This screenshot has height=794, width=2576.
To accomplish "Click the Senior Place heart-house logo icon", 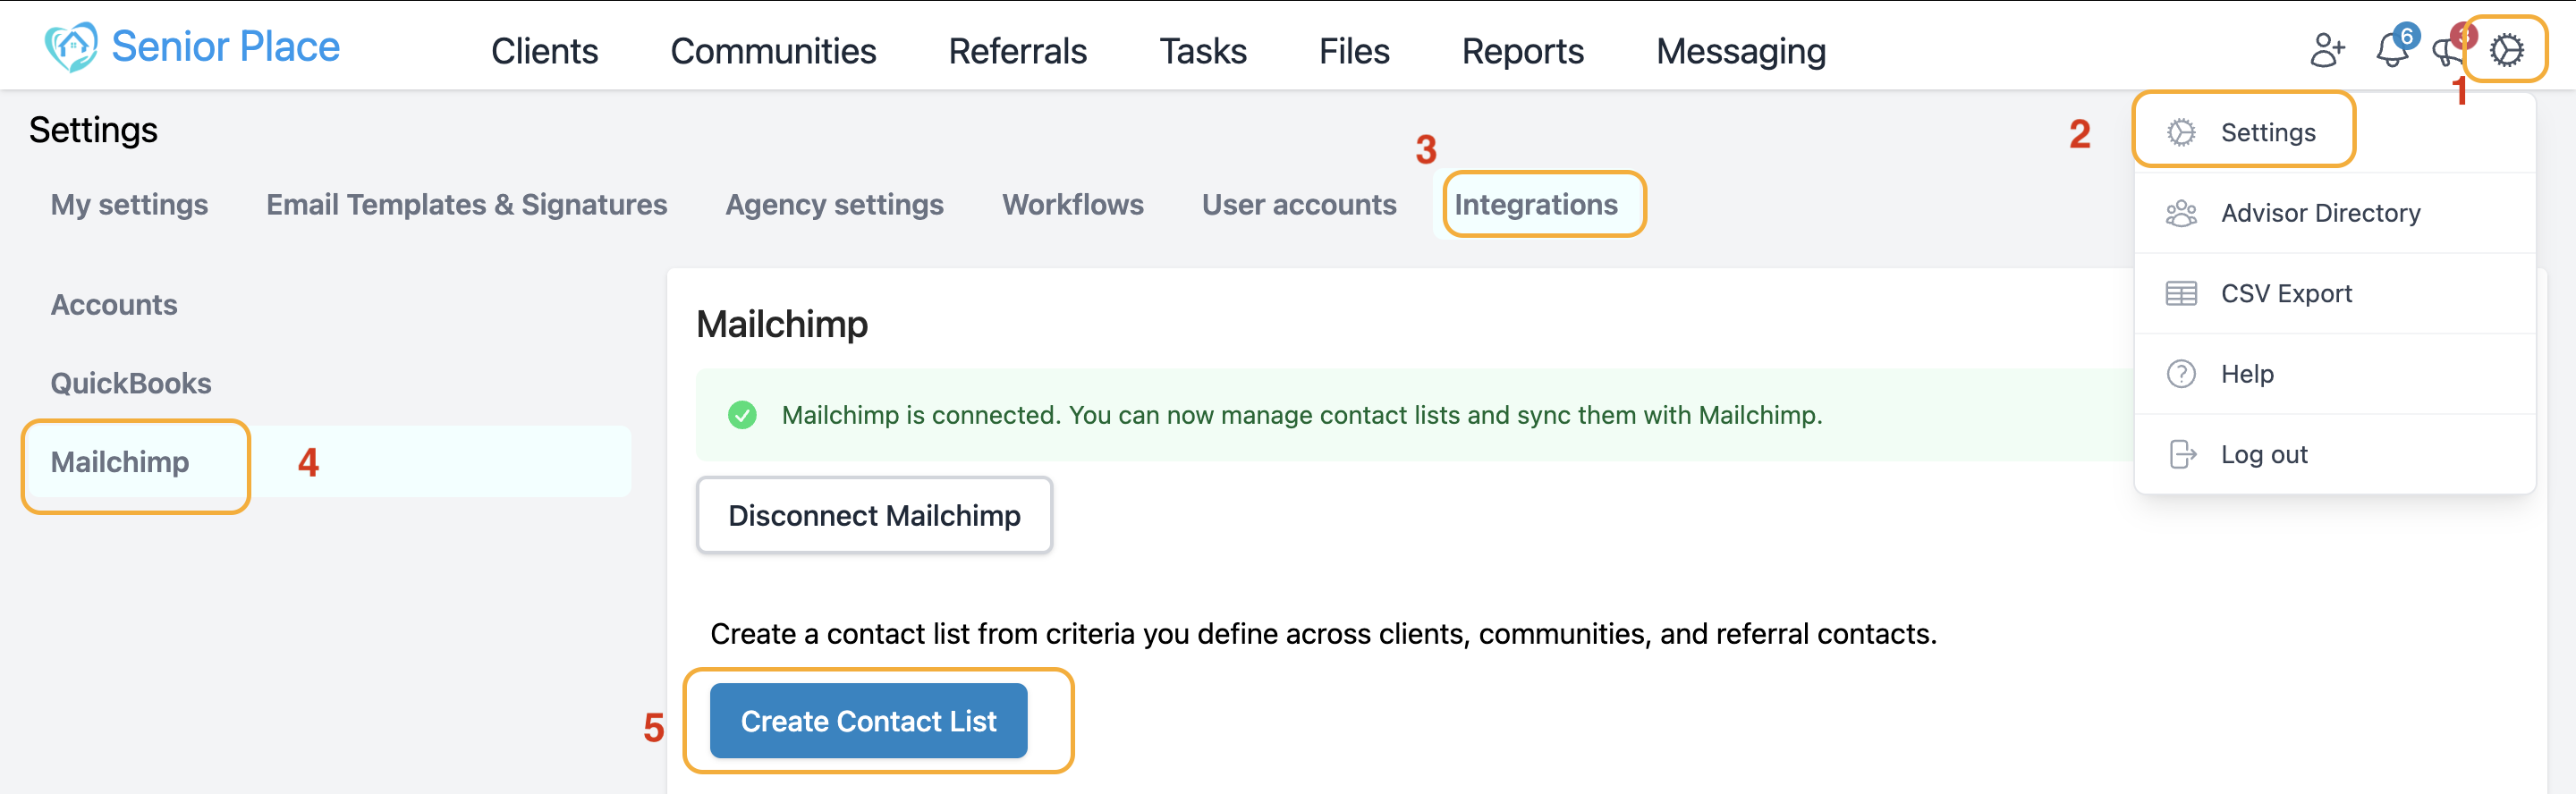I will (71, 47).
